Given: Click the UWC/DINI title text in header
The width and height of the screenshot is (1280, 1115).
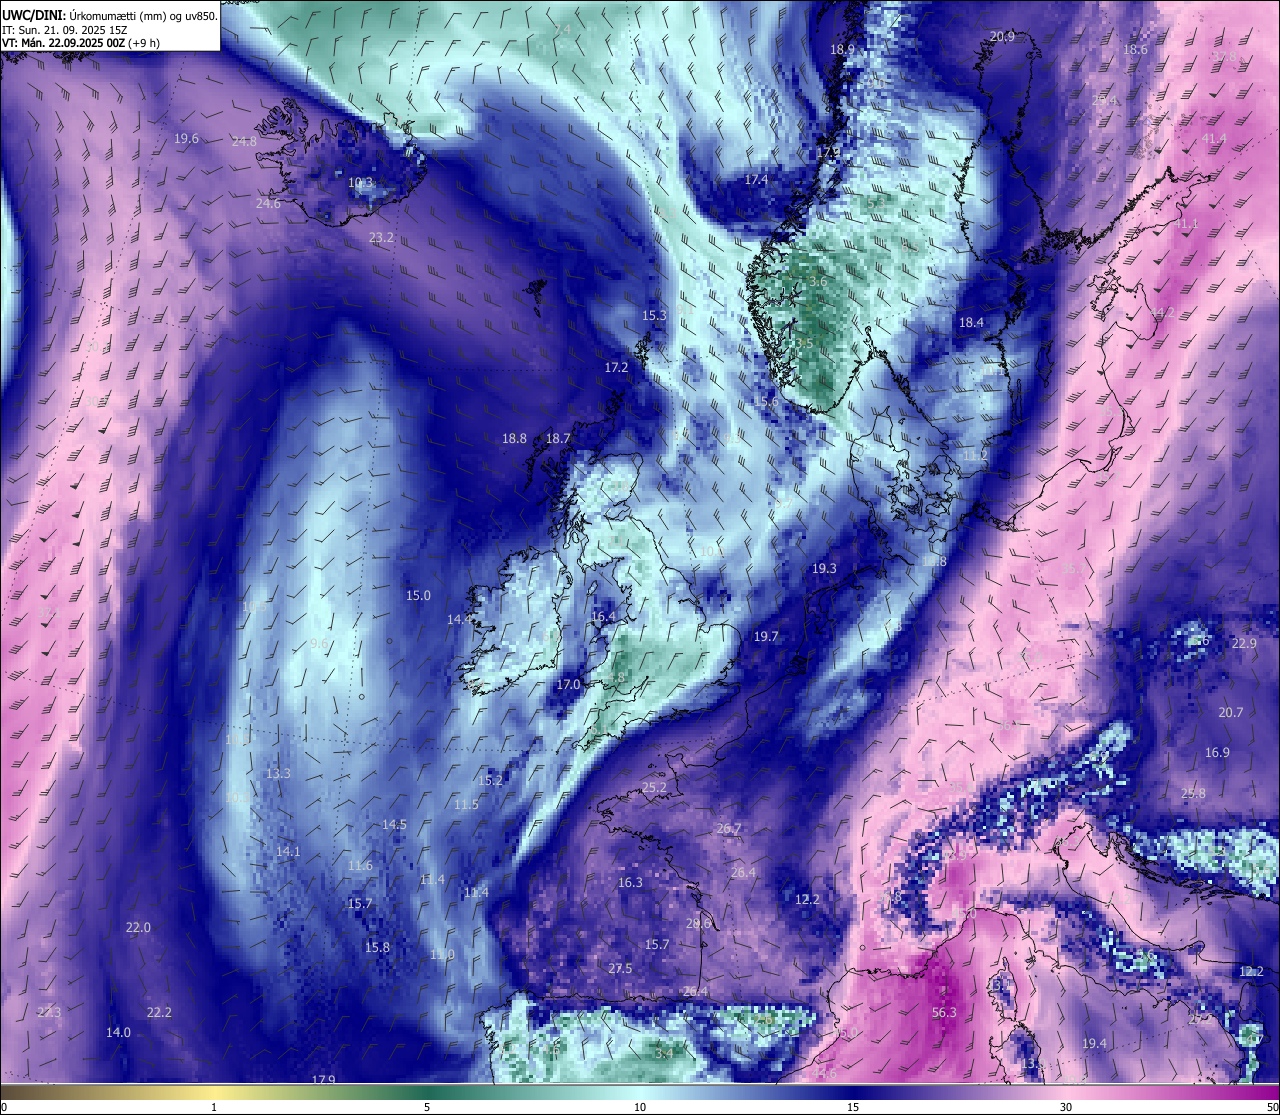Looking at the screenshot, I should click(x=34, y=15).
